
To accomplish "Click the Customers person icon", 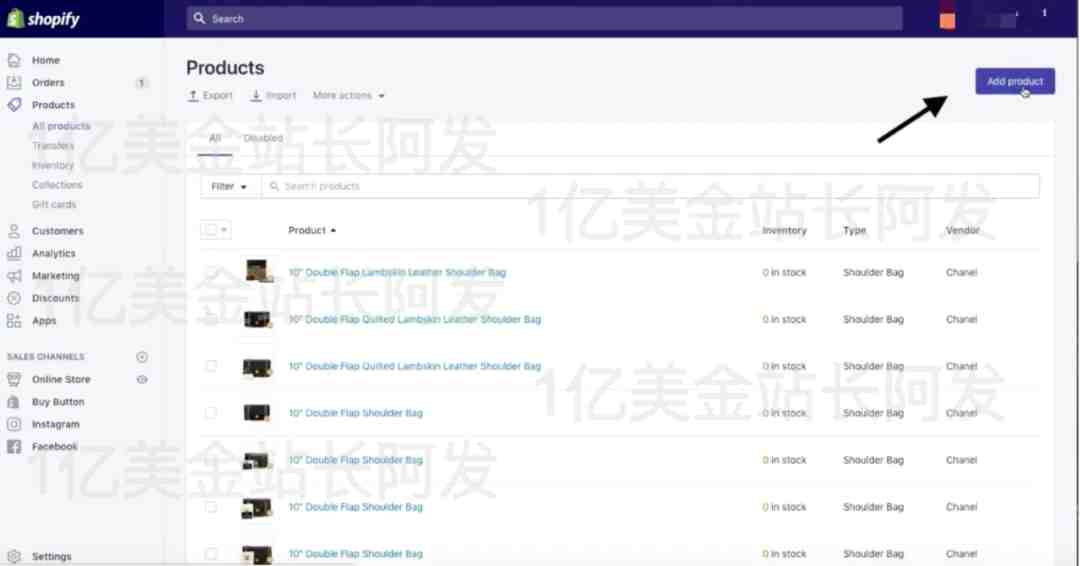I will click(14, 231).
